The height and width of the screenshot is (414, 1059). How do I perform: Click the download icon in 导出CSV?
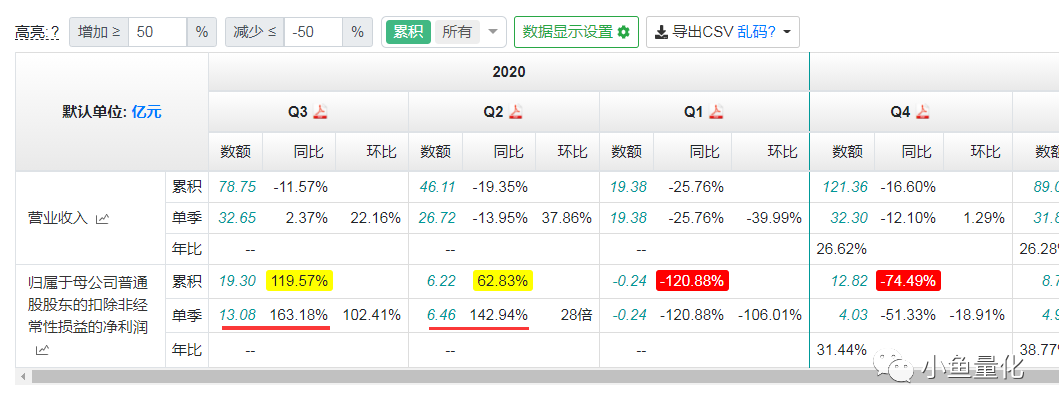pyautogui.click(x=662, y=32)
